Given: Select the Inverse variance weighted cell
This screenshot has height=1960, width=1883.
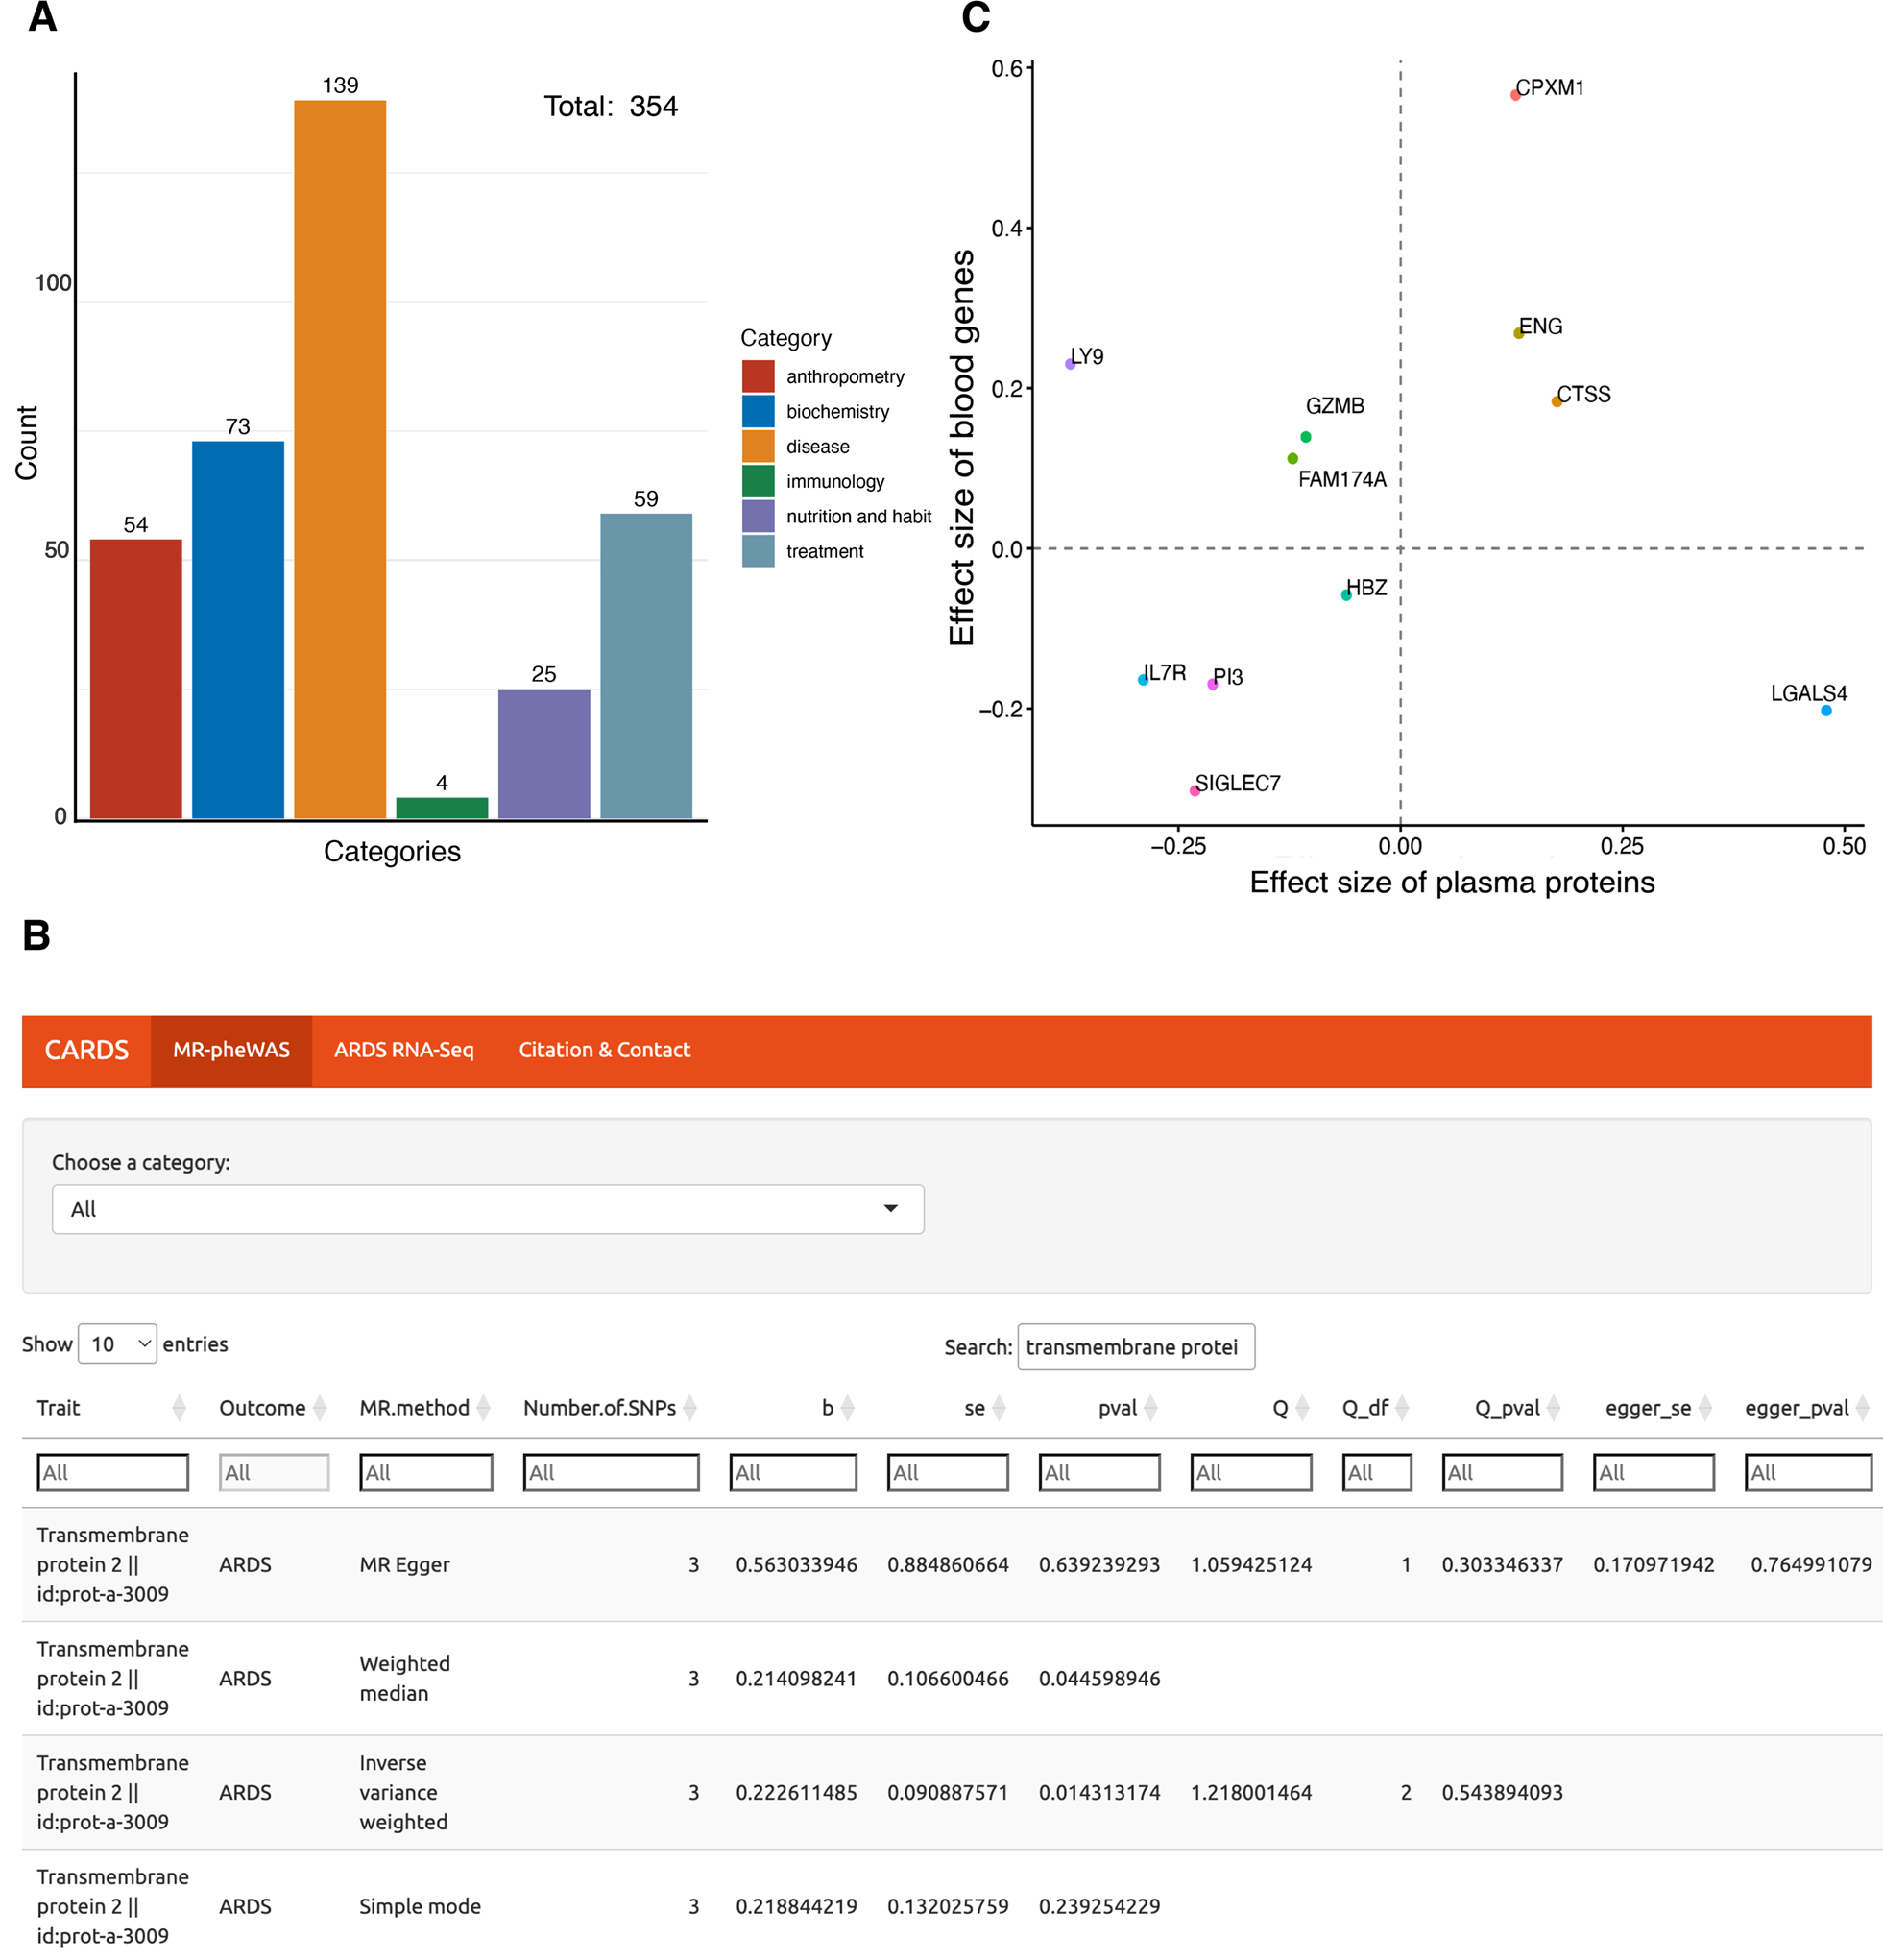Looking at the screenshot, I should tap(404, 1792).
